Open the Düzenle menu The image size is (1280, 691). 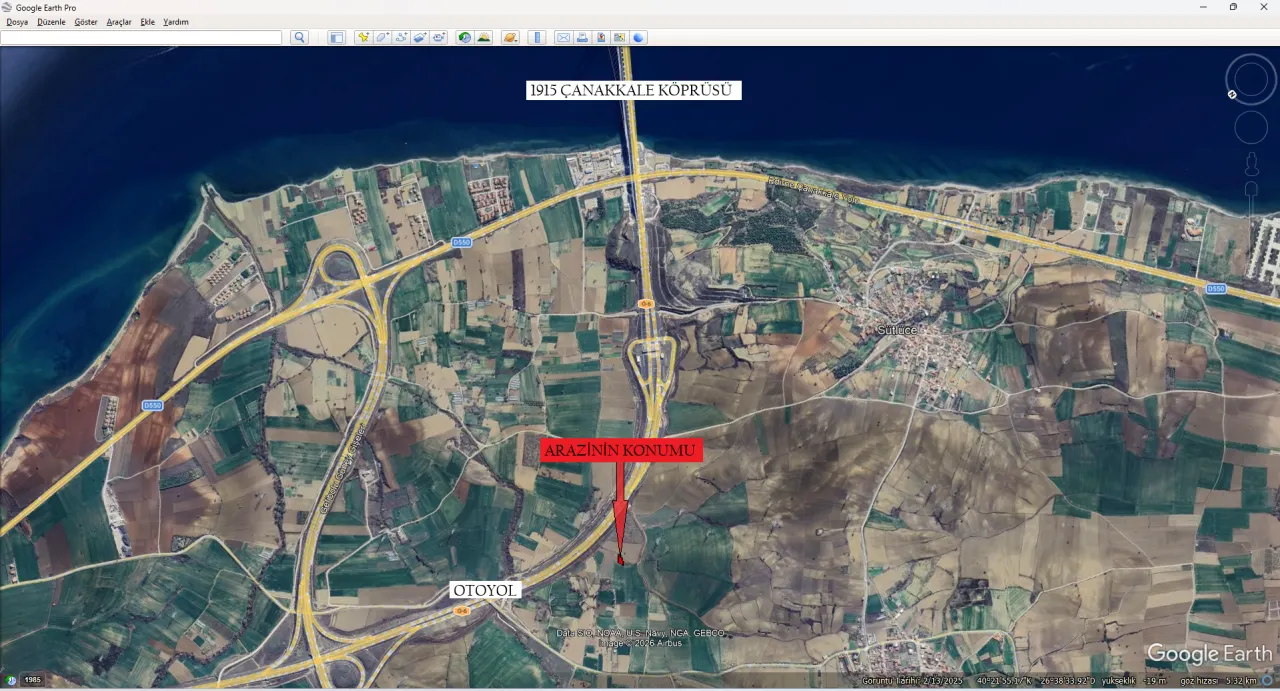click(x=51, y=22)
